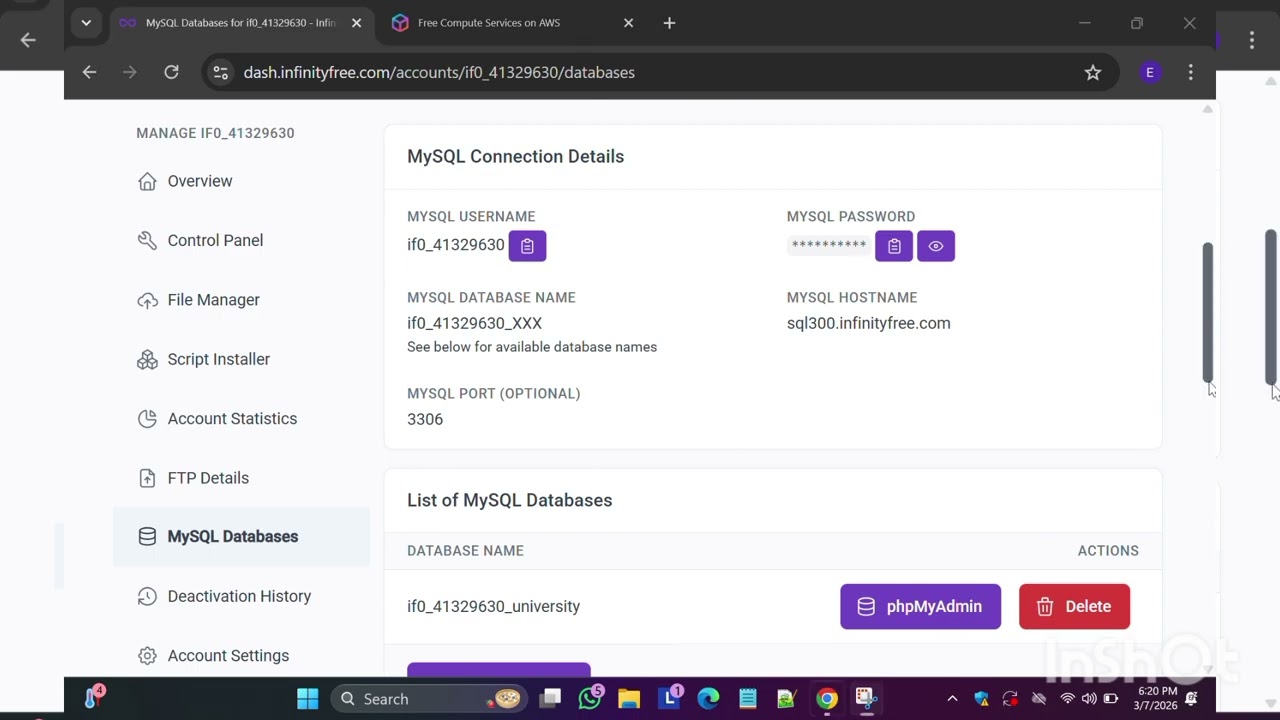Switch to MySQL Databases browser tab
This screenshot has height=720, width=1280.
[x=240, y=23]
